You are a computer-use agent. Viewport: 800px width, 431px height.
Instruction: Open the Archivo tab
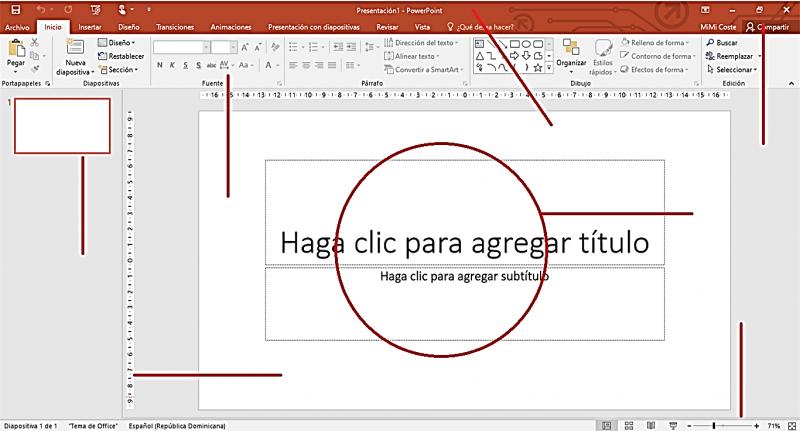pyautogui.click(x=17, y=27)
